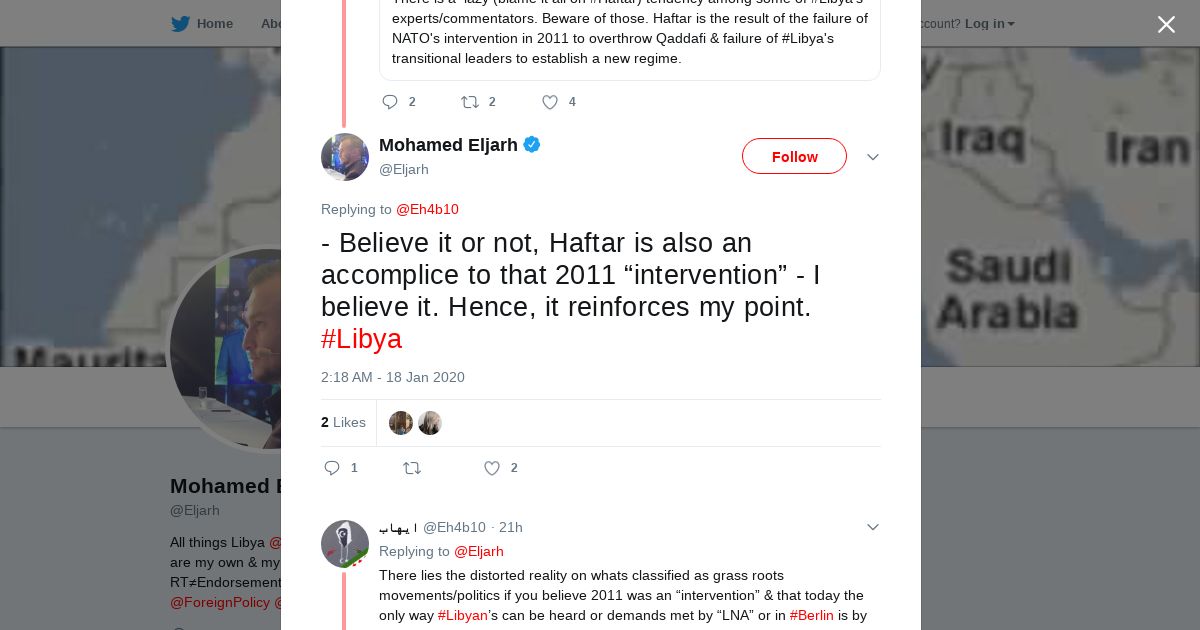Screen dimensions: 1200x630
Task: Go to the Home tab
Action: pyautogui.click(x=214, y=24)
